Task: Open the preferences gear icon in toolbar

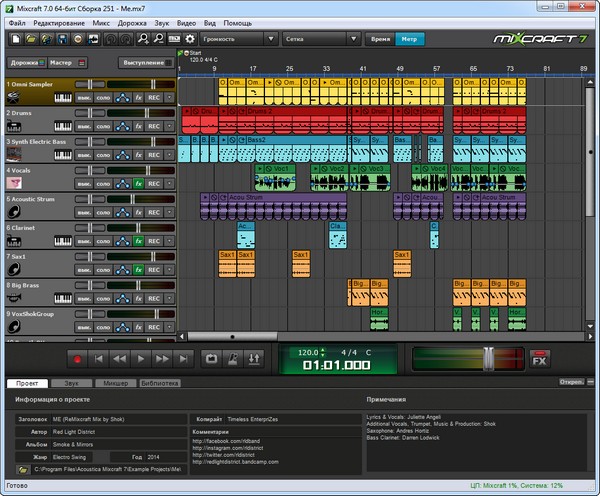Action: [x=190, y=39]
